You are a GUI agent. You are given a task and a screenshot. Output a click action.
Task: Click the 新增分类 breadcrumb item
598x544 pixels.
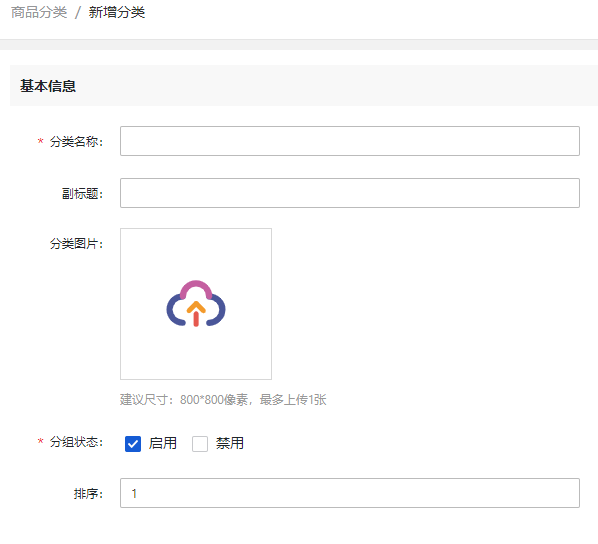[117, 12]
